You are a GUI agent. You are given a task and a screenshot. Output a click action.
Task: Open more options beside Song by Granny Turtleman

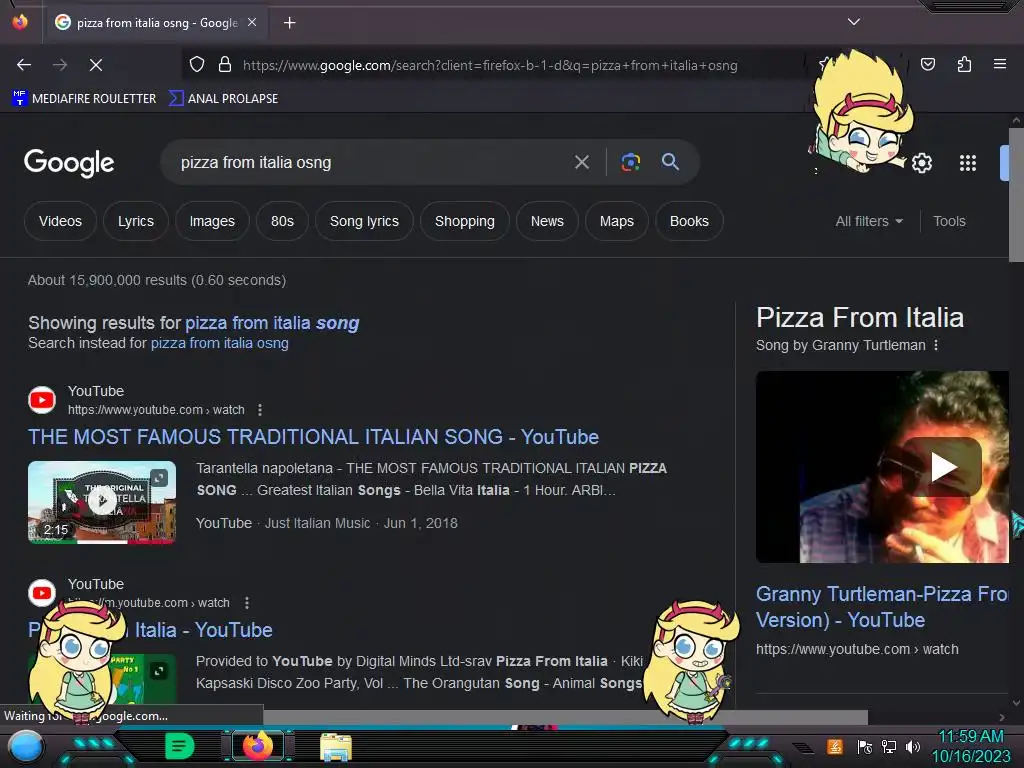[936, 345]
